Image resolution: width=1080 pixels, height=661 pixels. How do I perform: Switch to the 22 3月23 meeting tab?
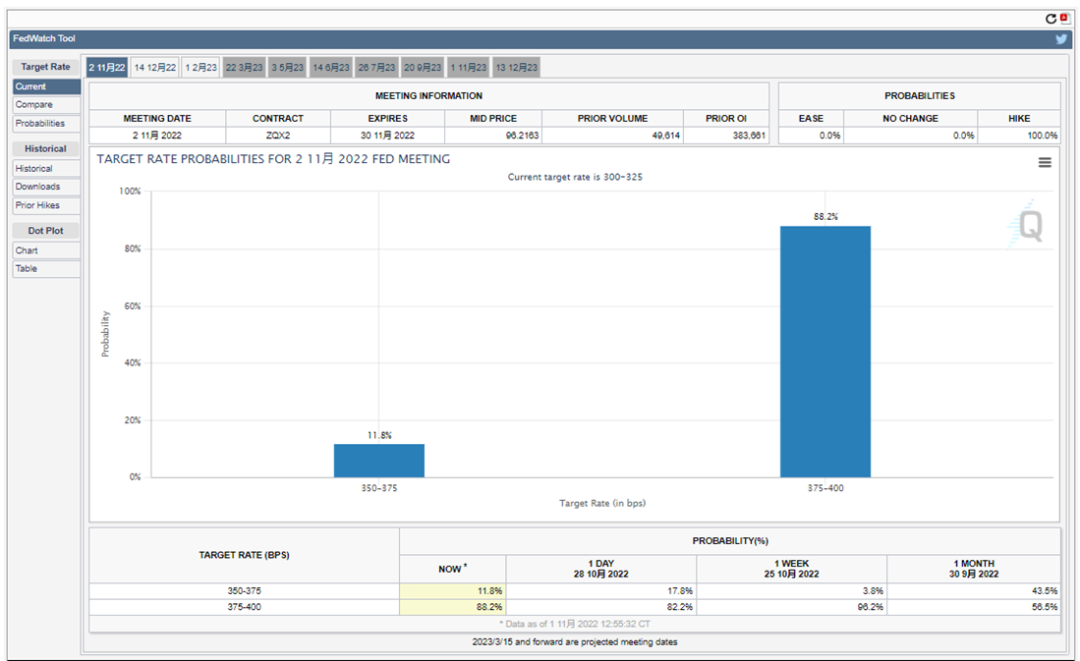coord(244,67)
